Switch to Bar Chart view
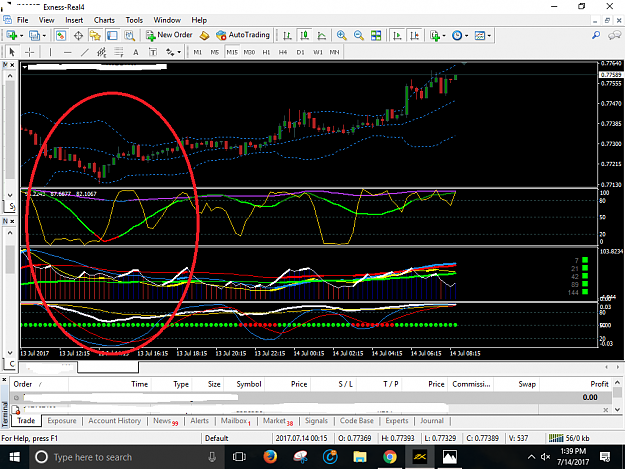 (287, 35)
